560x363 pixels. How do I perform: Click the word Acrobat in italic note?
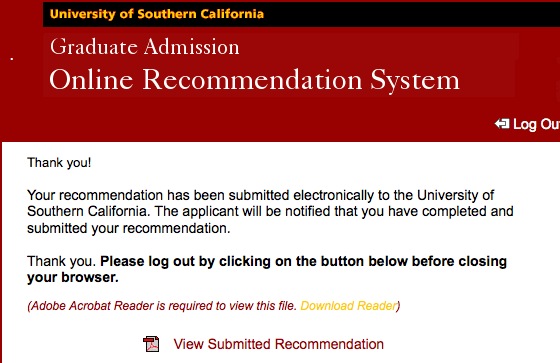[90, 306]
